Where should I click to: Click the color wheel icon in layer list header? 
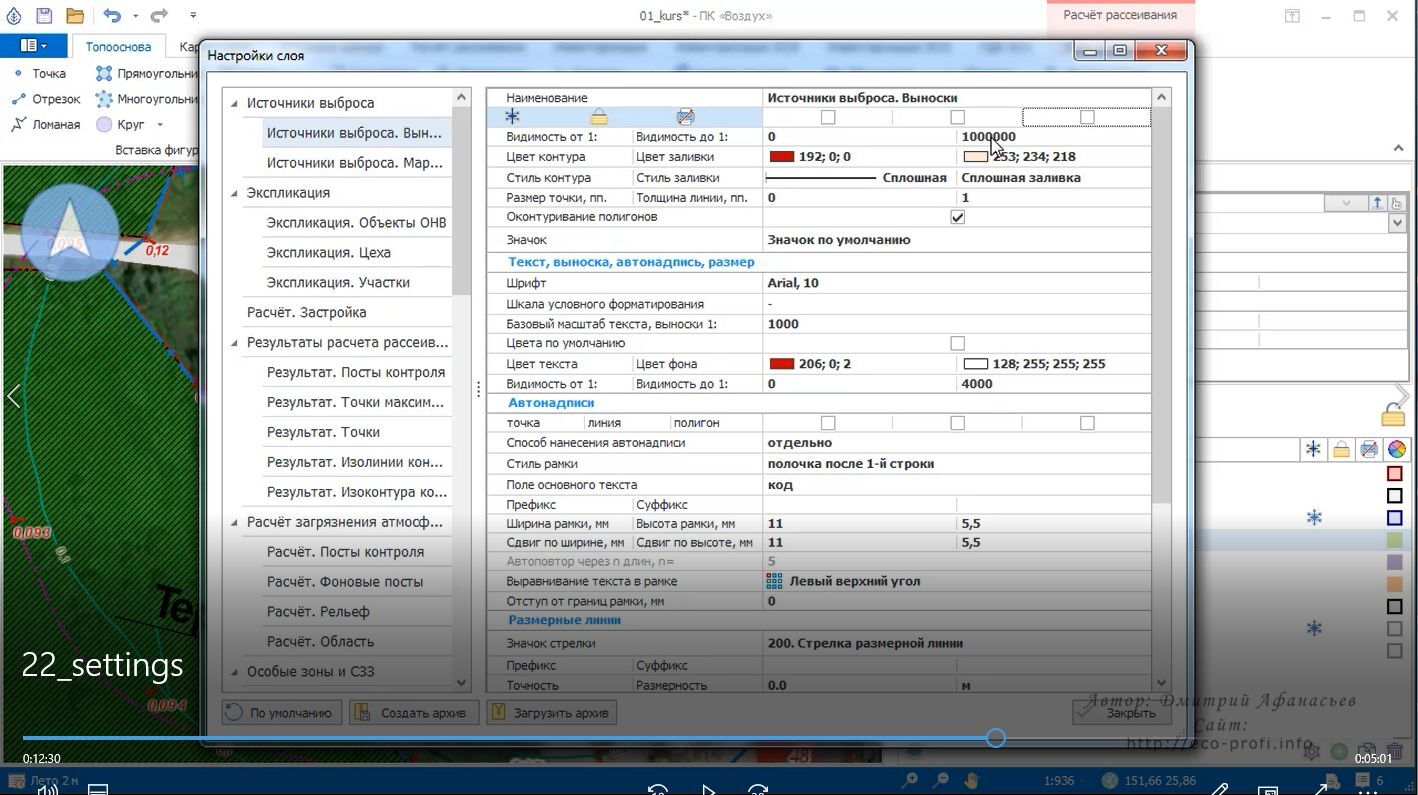[x=1396, y=449]
